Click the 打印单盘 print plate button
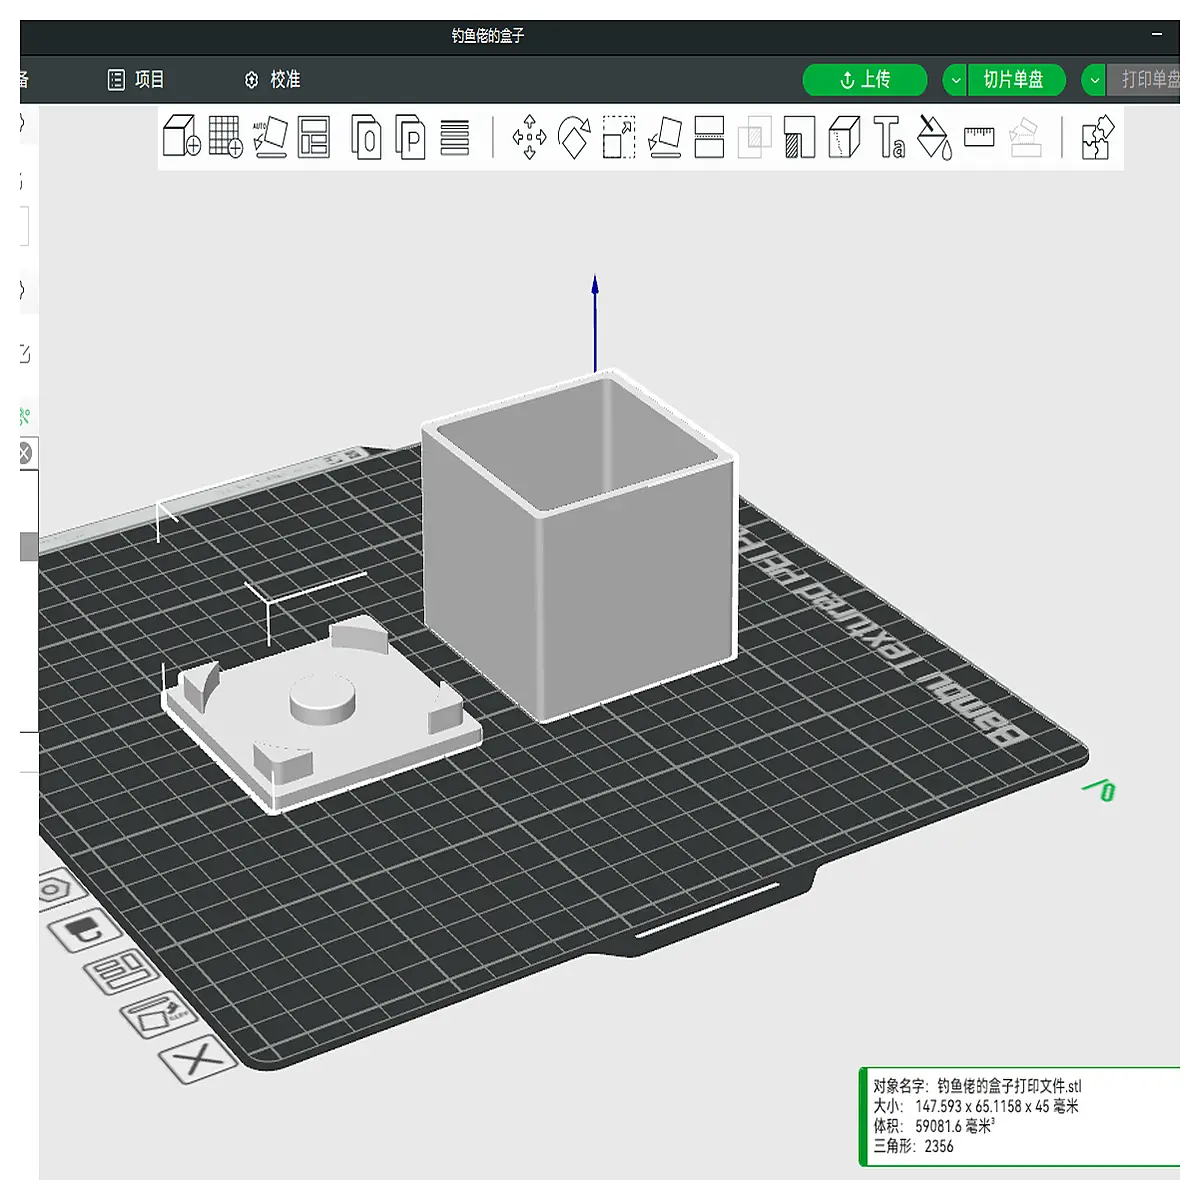 tap(1144, 80)
